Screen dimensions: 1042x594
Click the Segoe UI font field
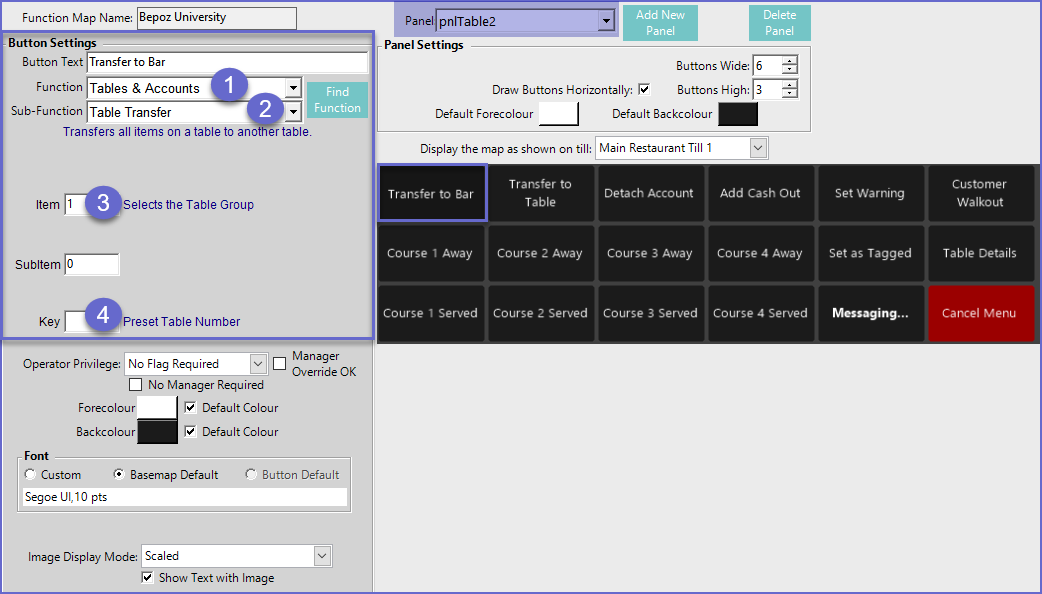(x=185, y=497)
